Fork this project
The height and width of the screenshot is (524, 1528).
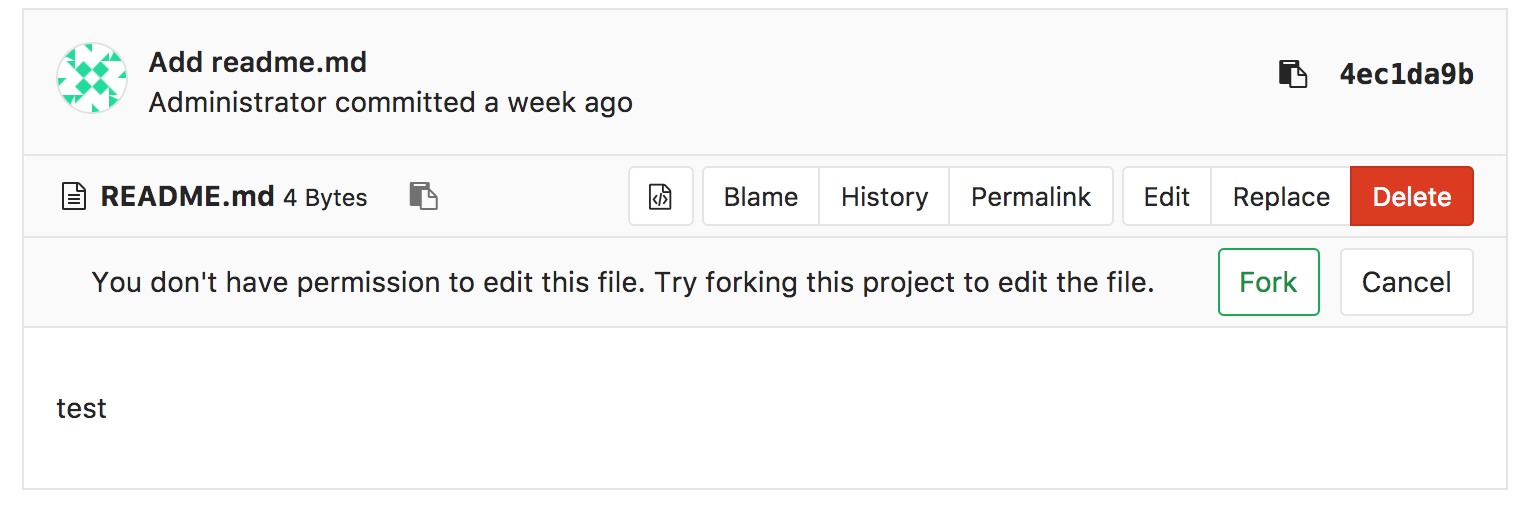1268,282
